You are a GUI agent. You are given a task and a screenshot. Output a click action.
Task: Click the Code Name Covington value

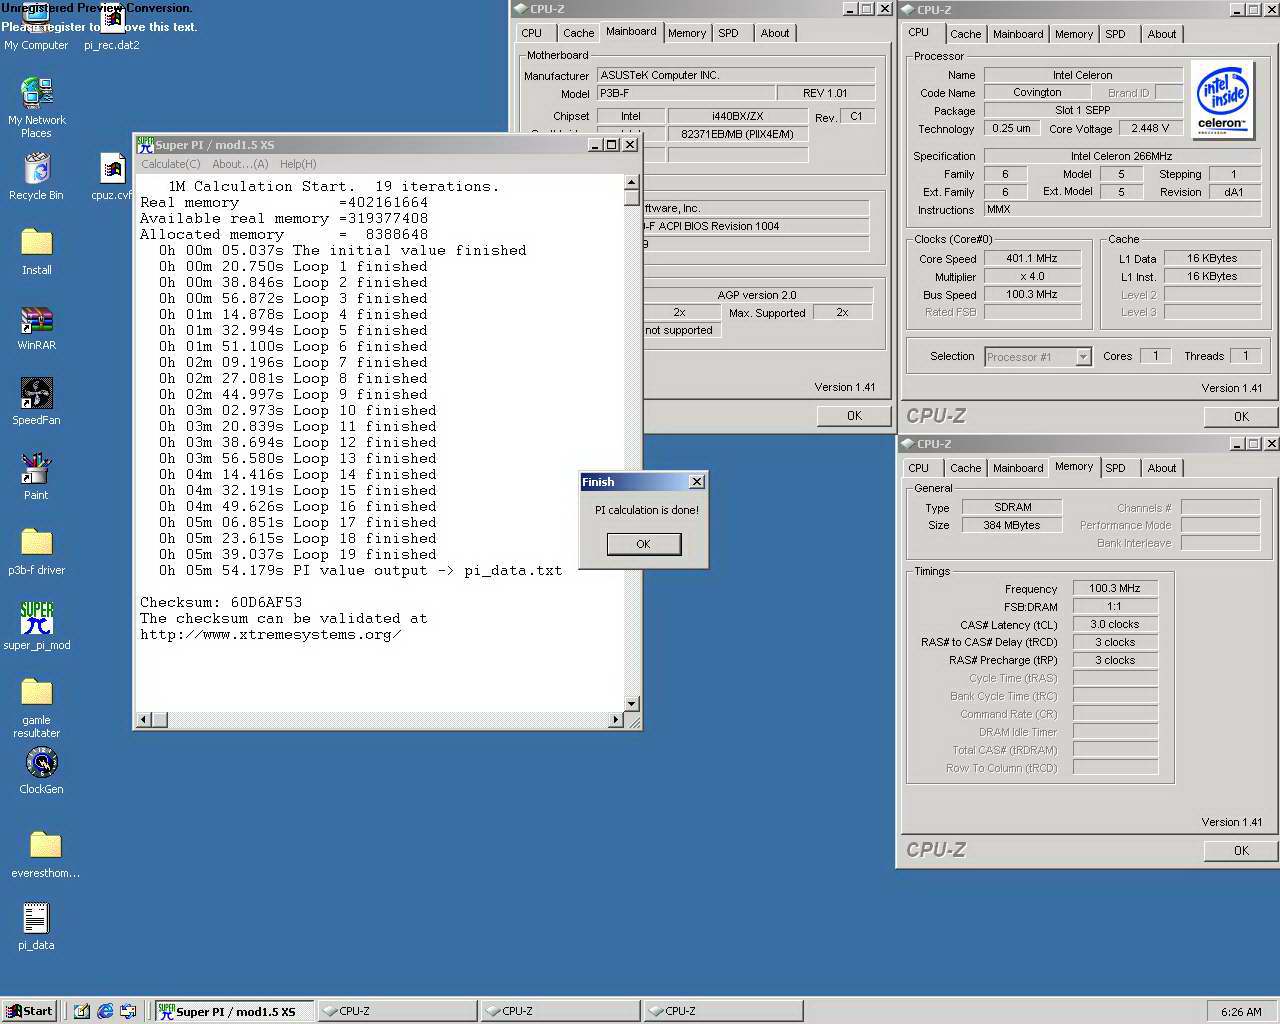point(1037,92)
